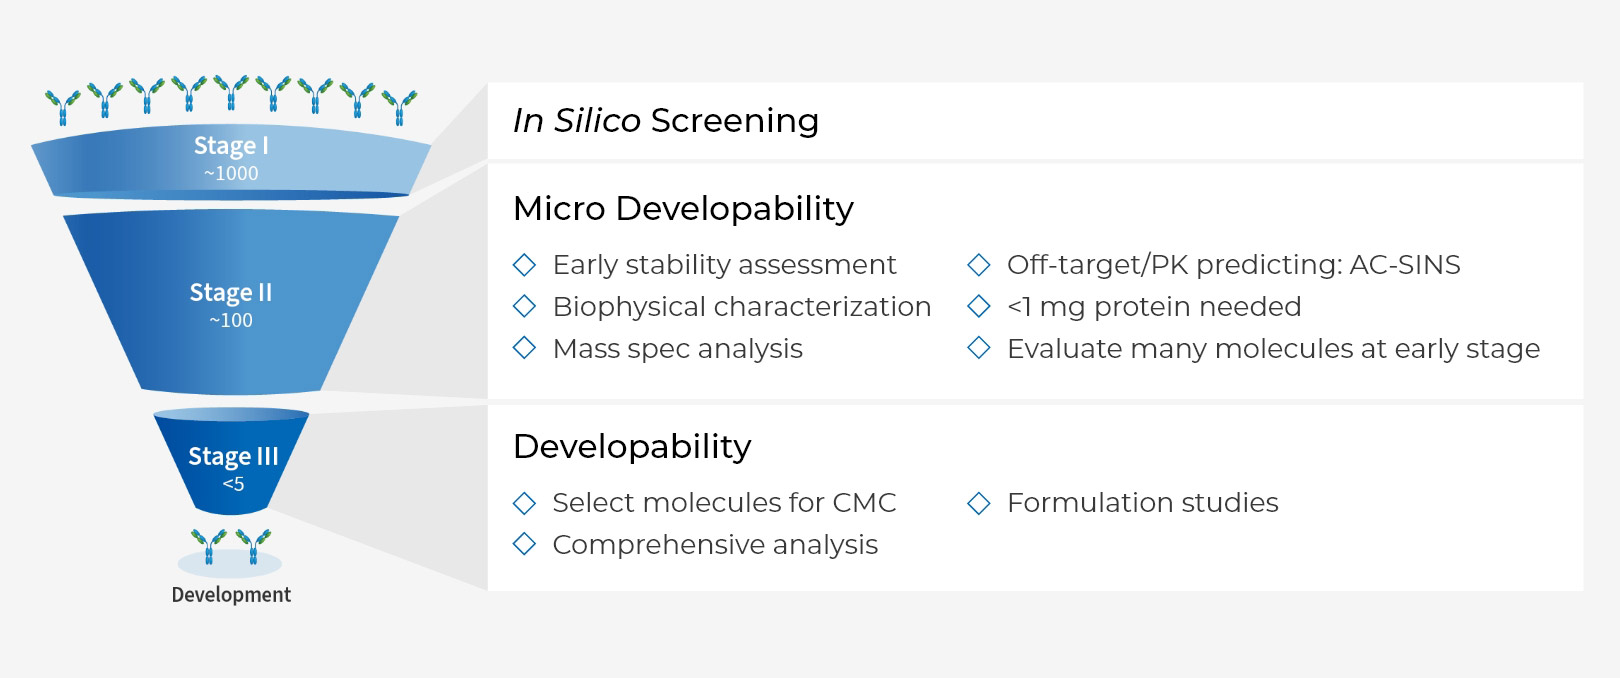
Task: Click the Off-target/PK predicting: AC-SINS text
Action: click(x=1233, y=265)
